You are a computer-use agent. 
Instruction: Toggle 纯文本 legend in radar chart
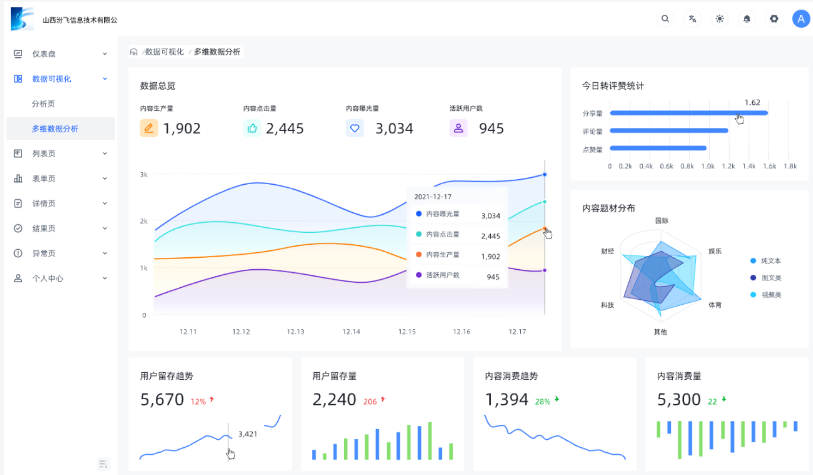pyautogui.click(x=769, y=260)
